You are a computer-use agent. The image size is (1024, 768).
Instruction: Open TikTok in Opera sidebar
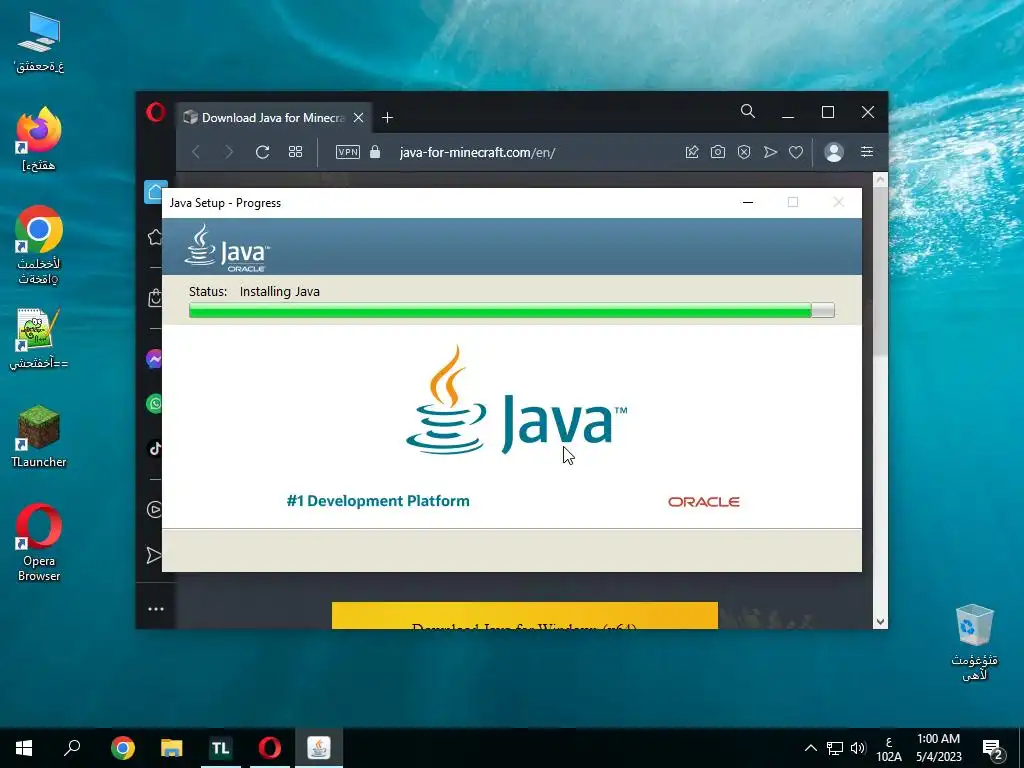155,449
